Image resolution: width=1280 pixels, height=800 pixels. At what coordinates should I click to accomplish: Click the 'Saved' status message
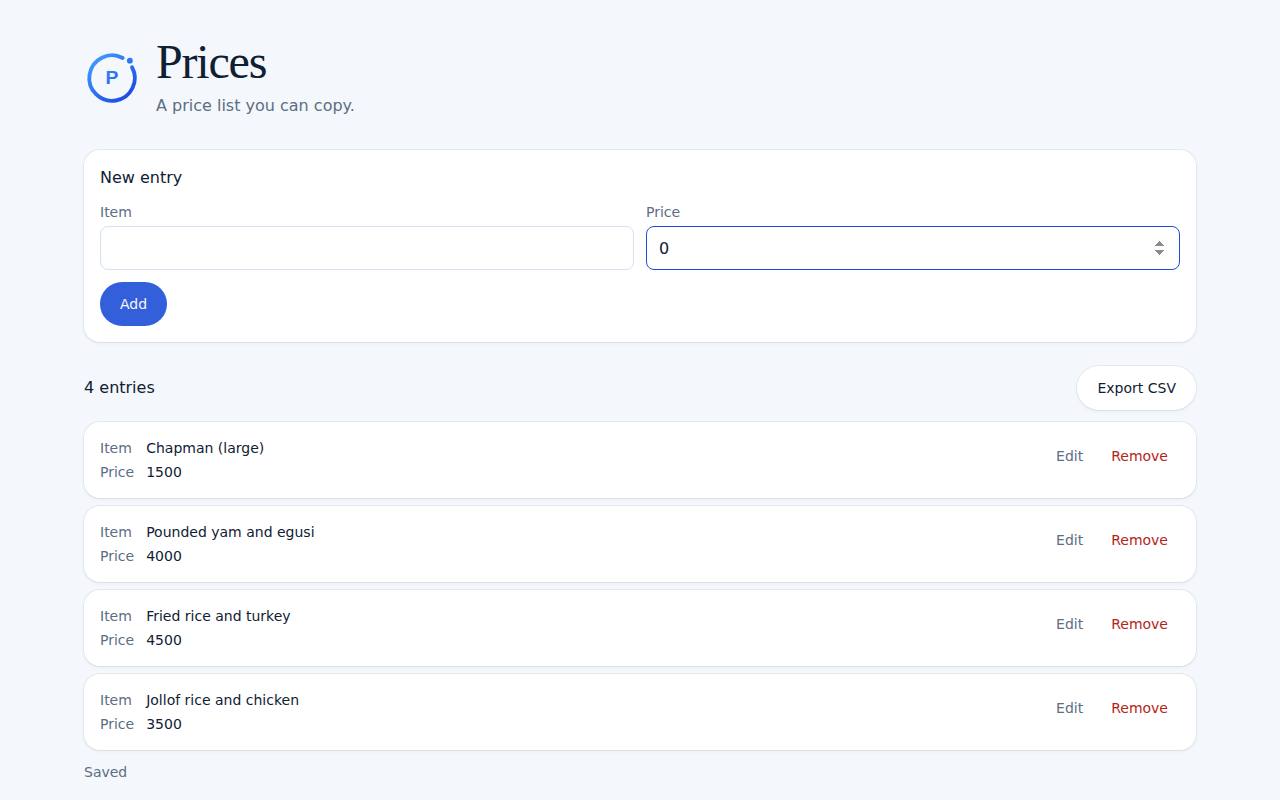point(105,772)
